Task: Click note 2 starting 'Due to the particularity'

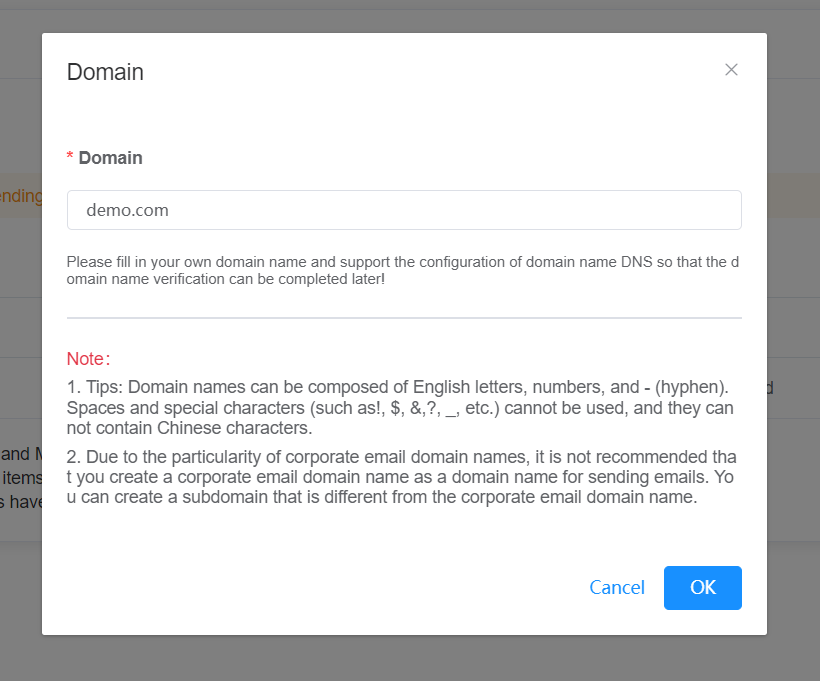Action: pos(401,476)
